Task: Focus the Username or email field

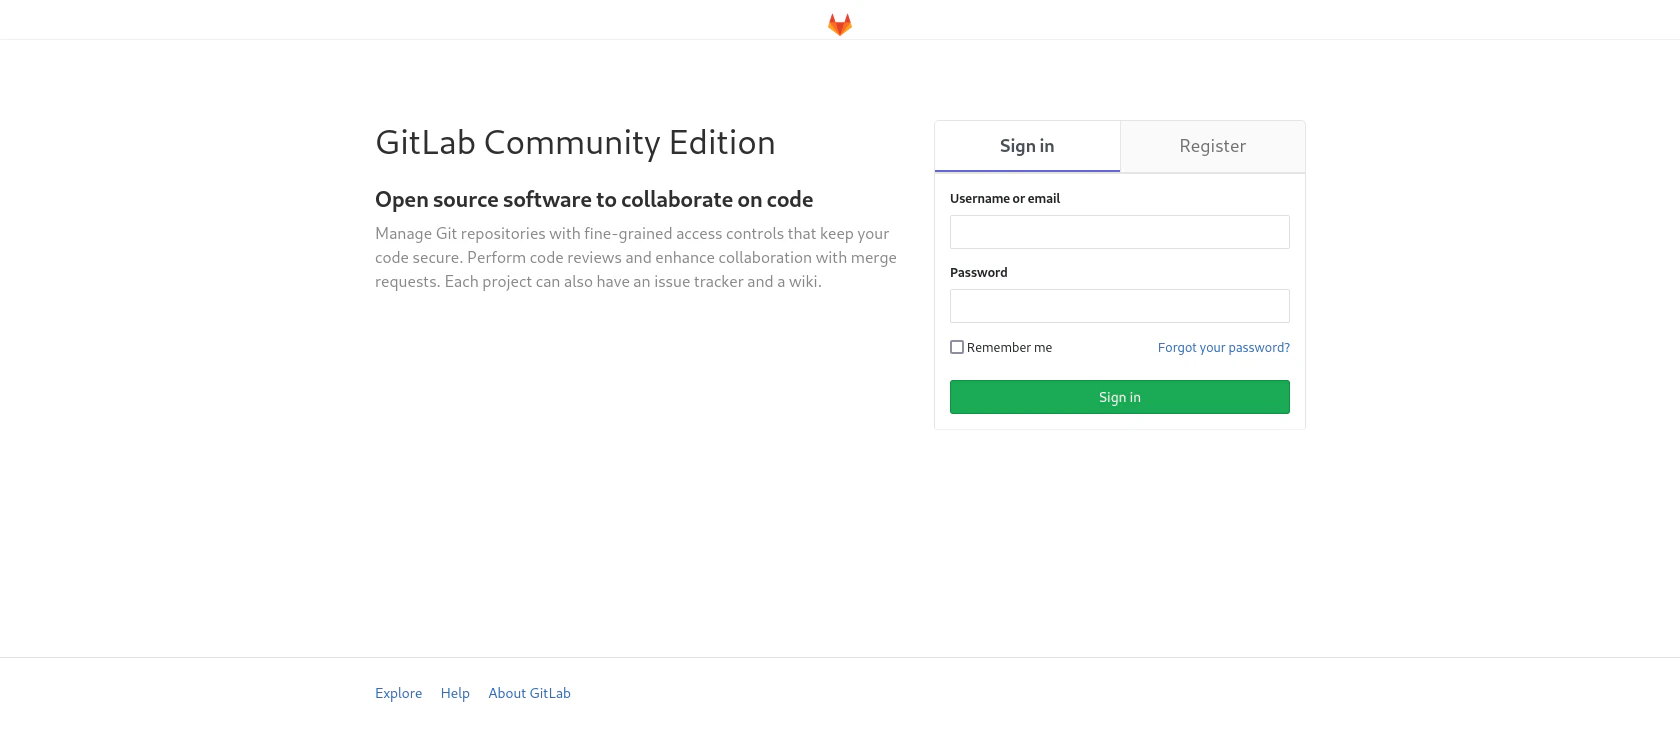Action: pos(1120,232)
